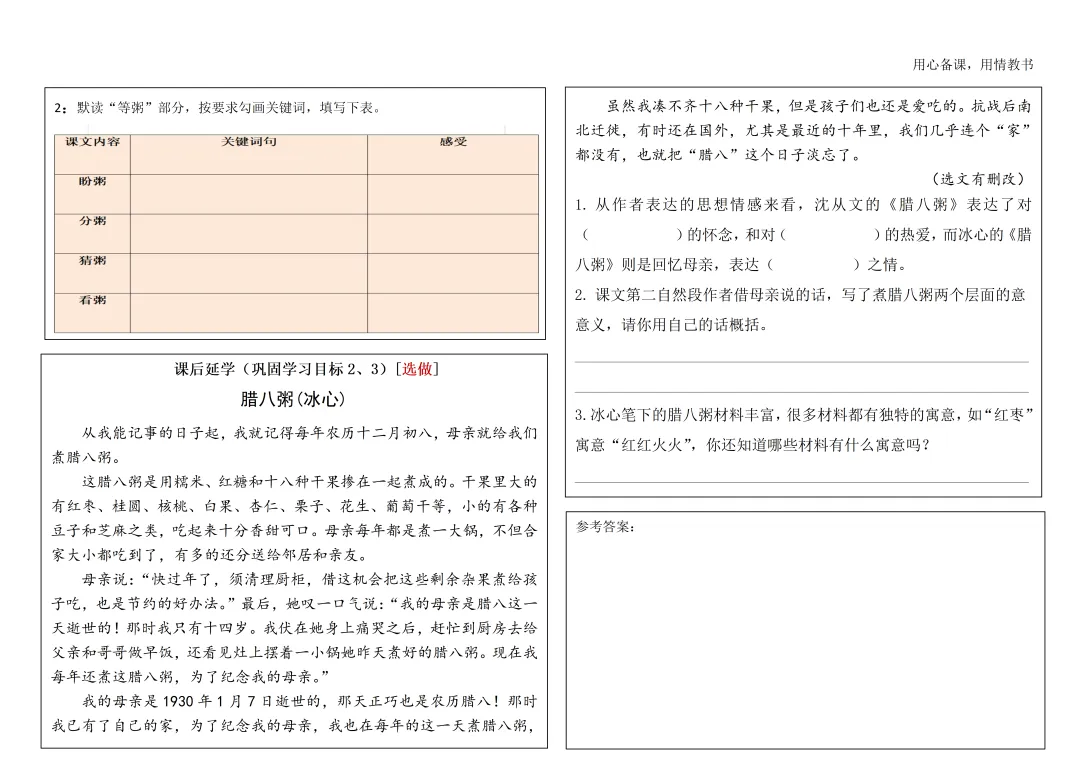Click the blank bracket before 的热爱
This screenshot has height=764, width=1080.
pos(830,235)
